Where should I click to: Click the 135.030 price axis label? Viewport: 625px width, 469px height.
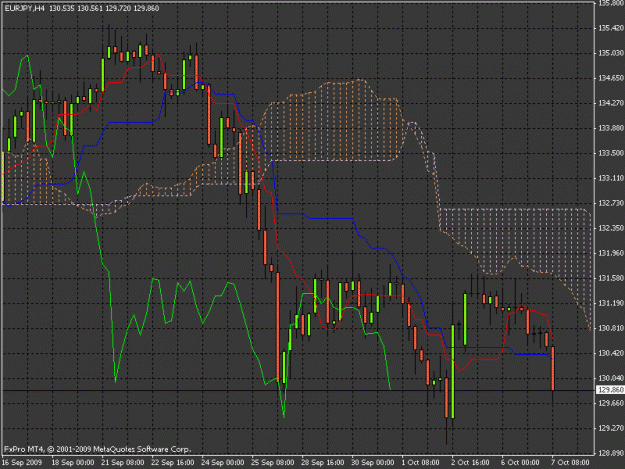pyautogui.click(x=611, y=53)
